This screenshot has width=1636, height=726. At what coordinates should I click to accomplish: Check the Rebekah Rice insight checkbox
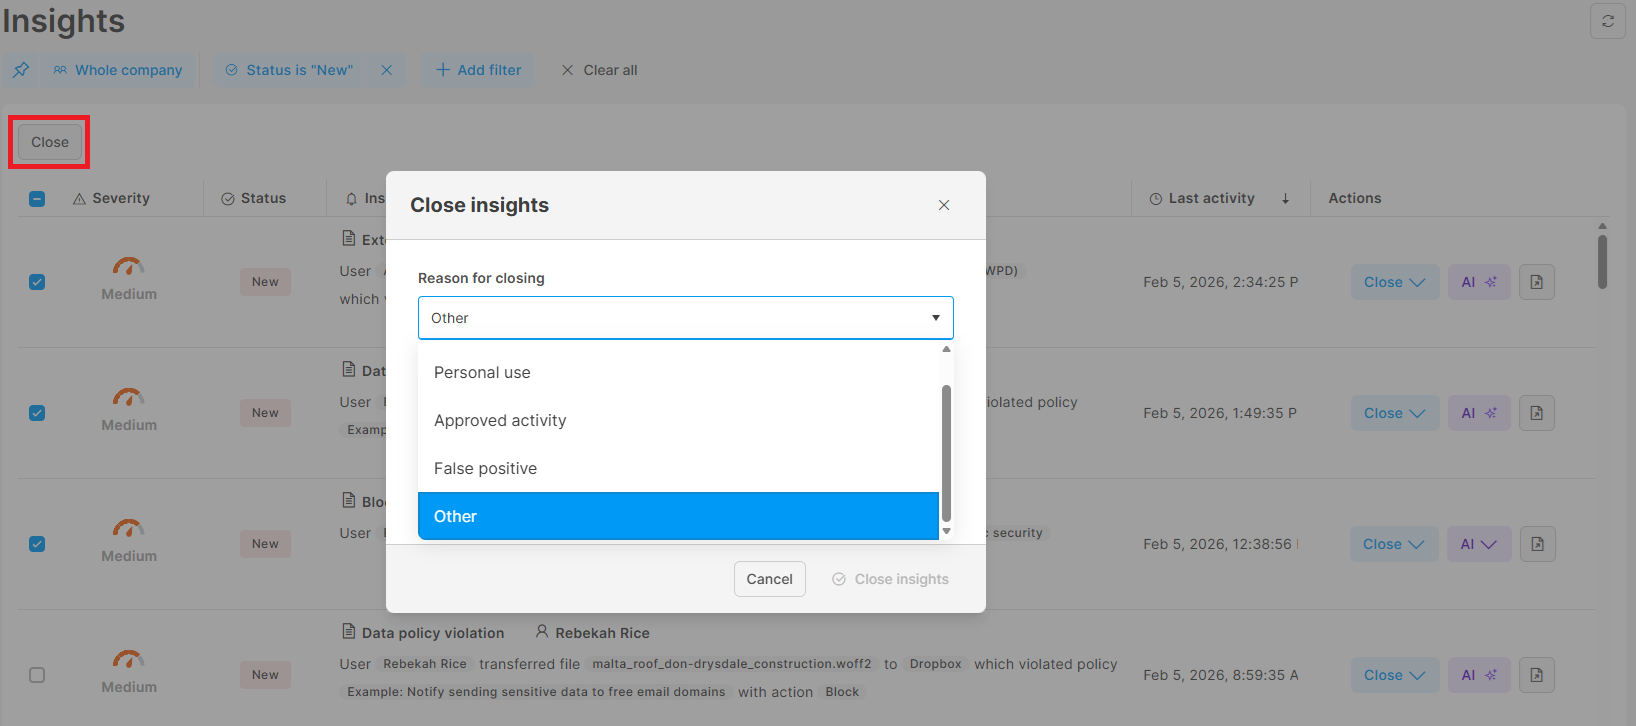click(37, 675)
